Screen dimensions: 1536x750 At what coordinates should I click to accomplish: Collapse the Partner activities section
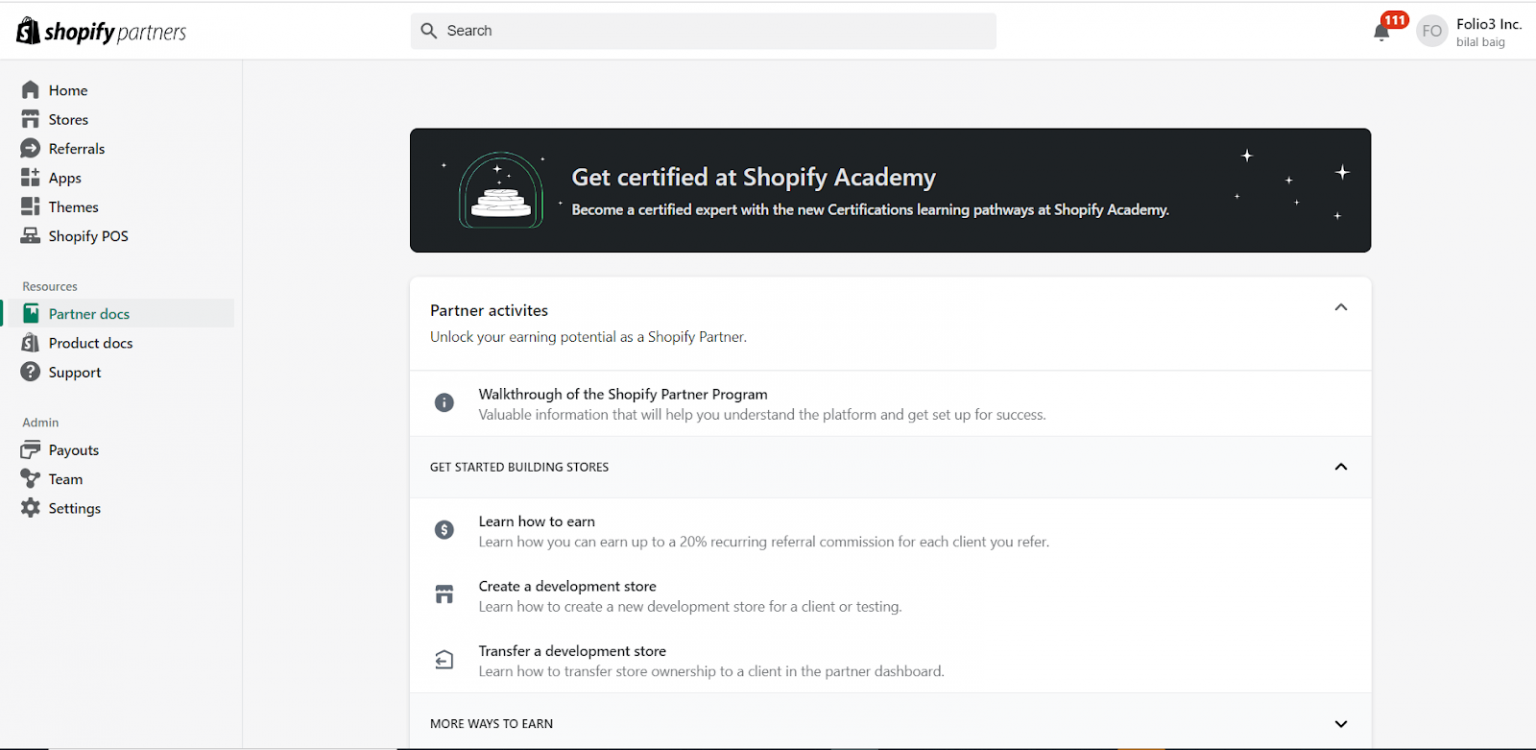pos(1340,307)
